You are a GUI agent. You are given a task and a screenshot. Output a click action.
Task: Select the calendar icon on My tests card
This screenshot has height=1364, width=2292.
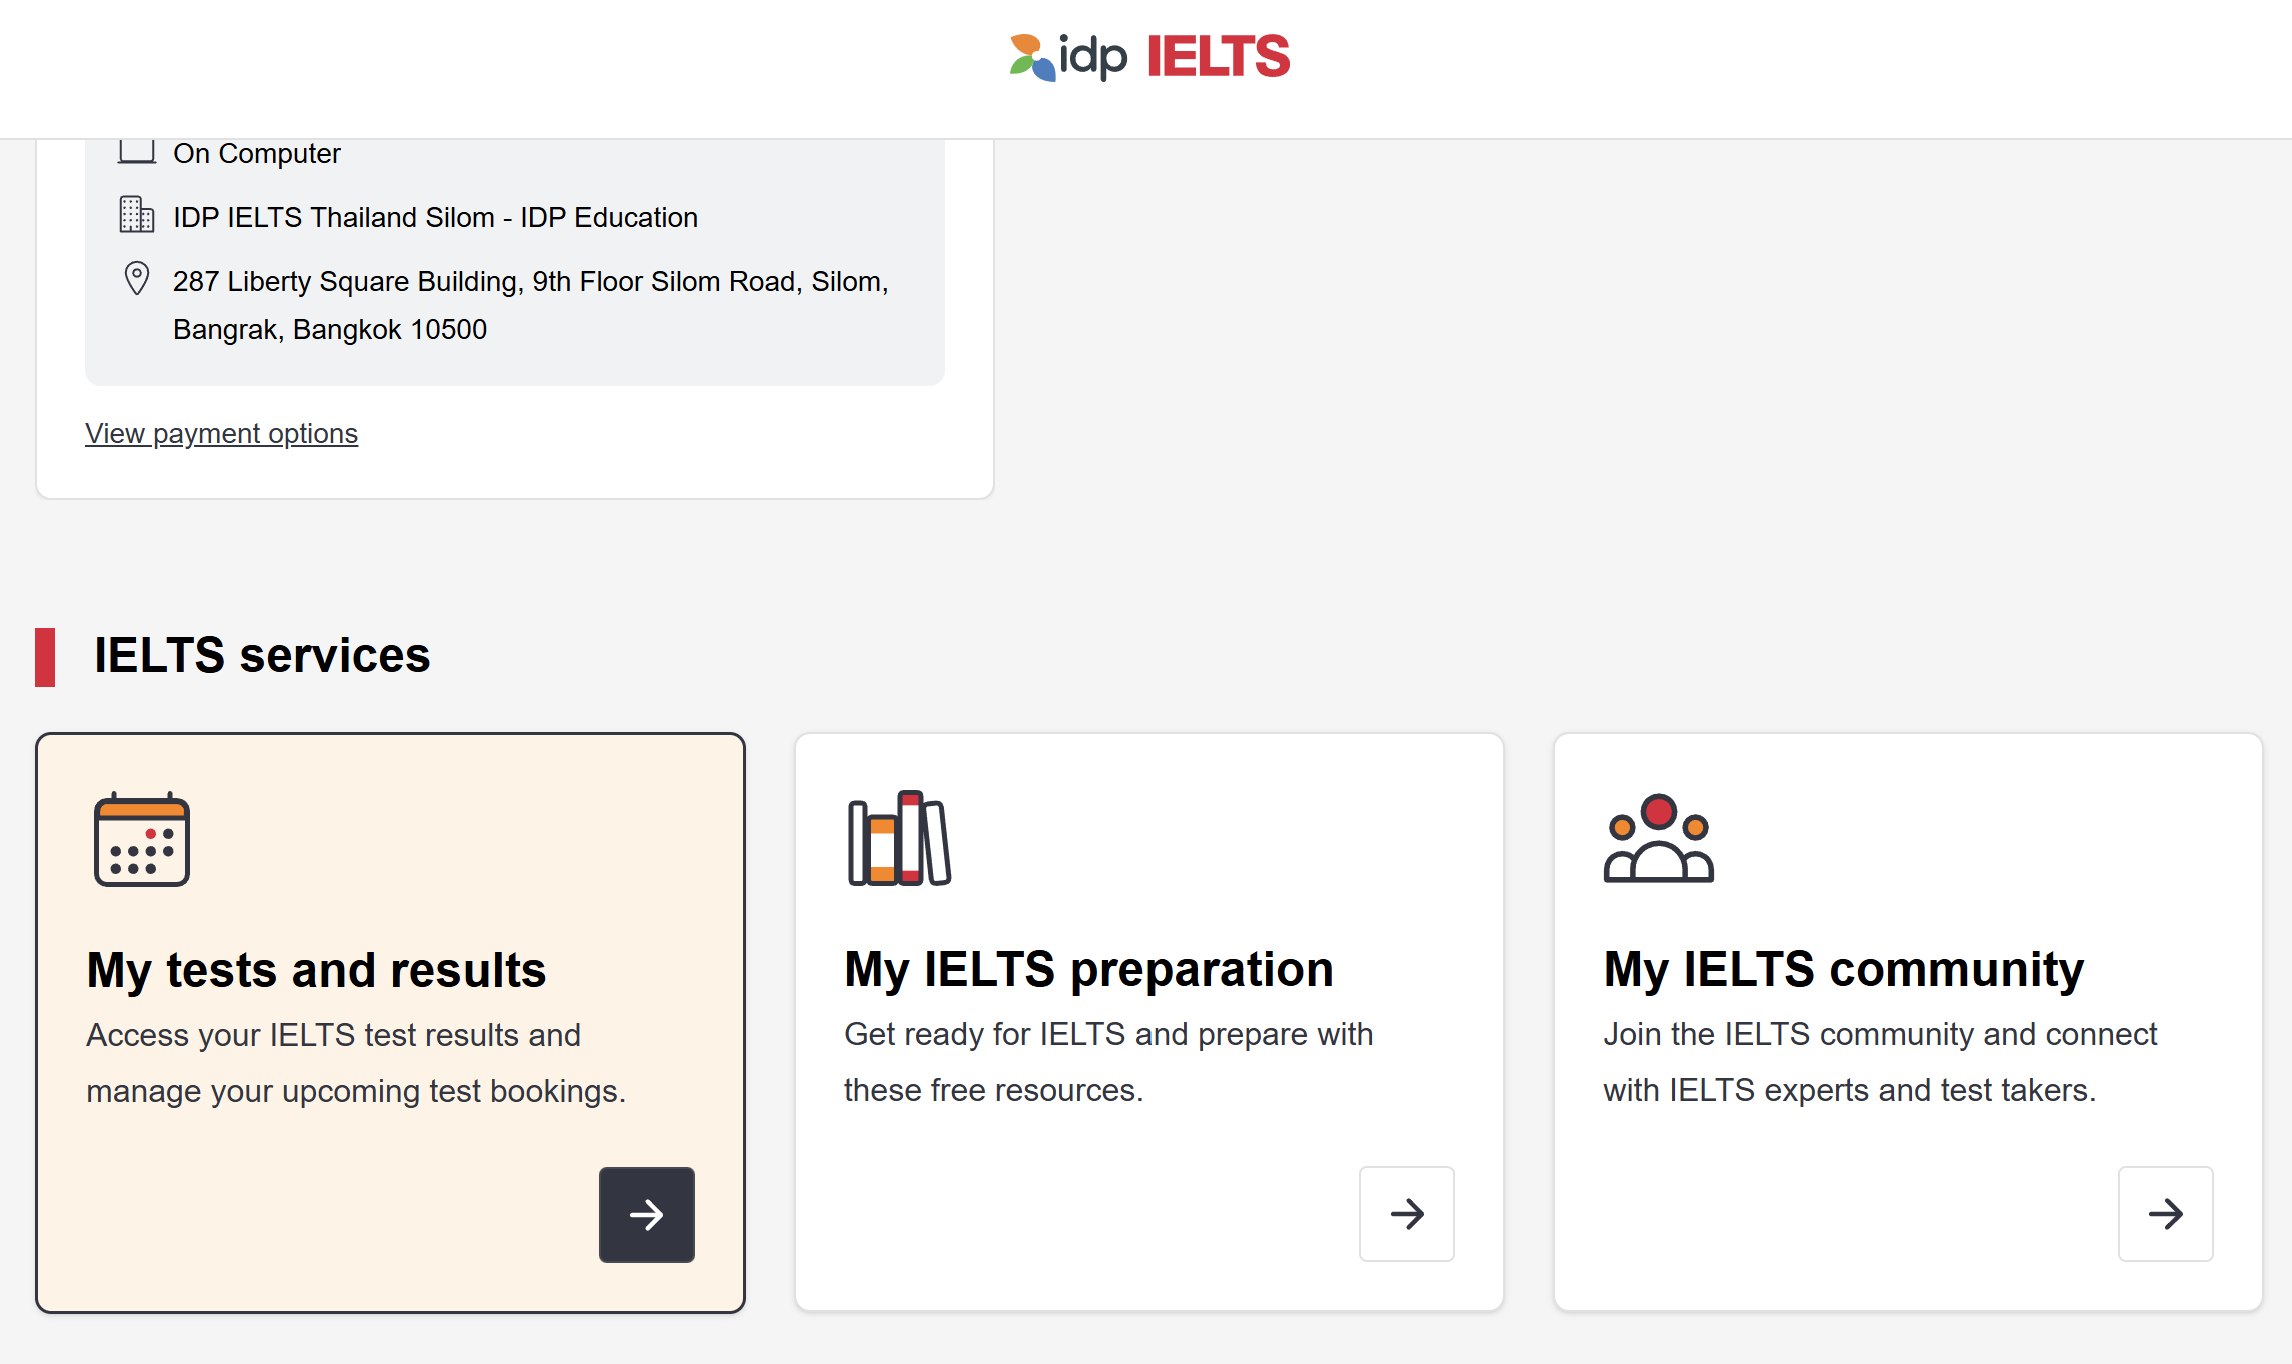(139, 838)
